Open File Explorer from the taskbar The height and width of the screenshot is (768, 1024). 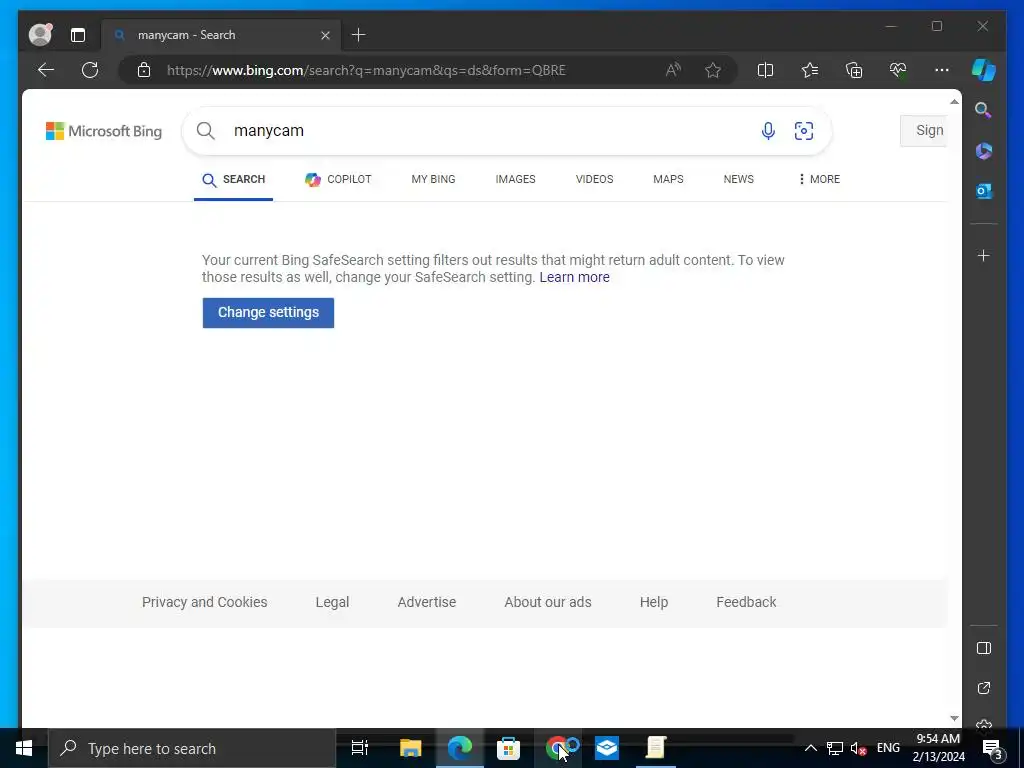click(x=410, y=748)
